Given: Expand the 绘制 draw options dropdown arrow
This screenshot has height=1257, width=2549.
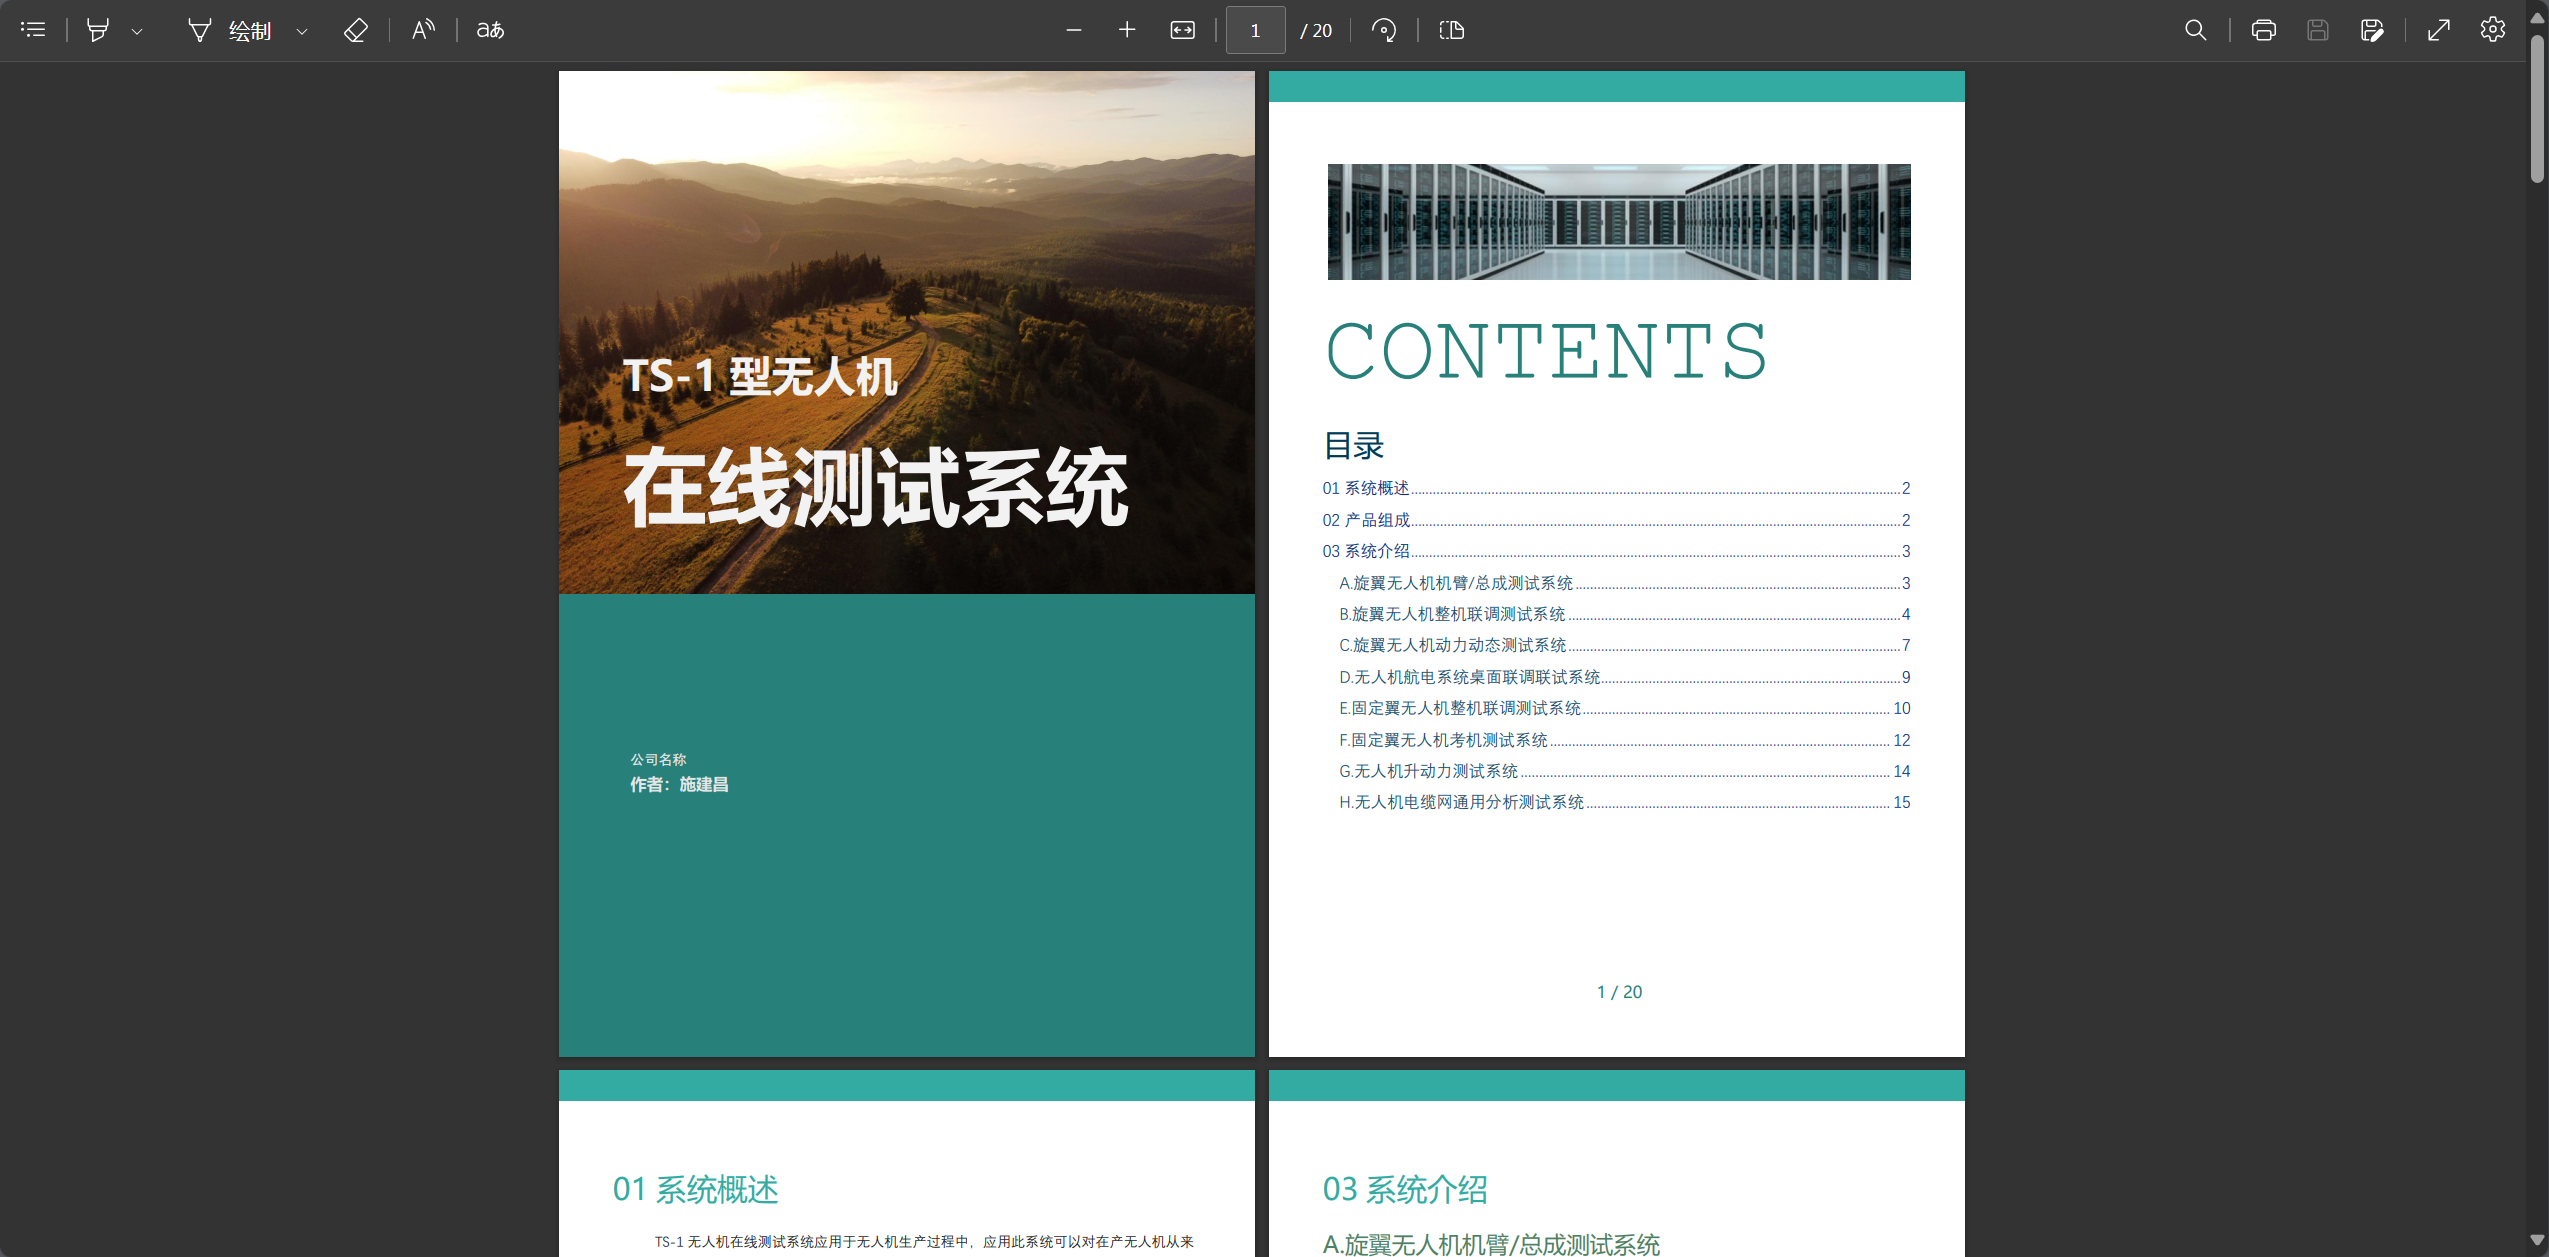Looking at the screenshot, I should pyautogui.click(x=301, y=31).
